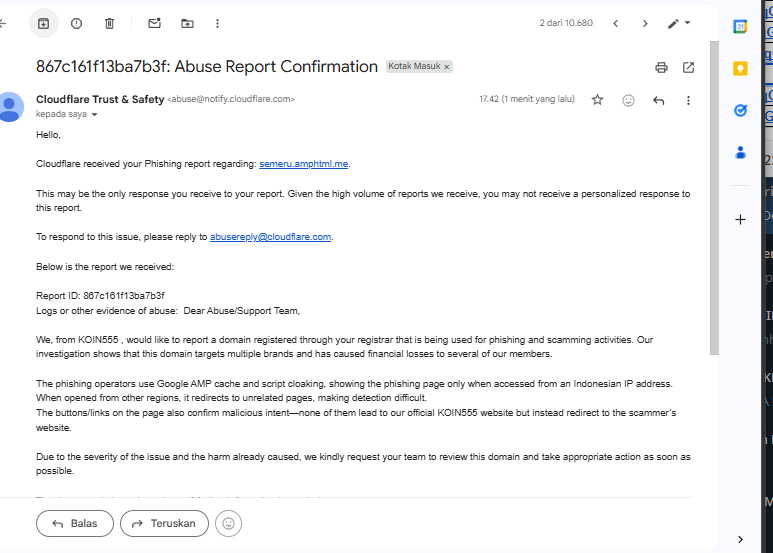Screen dimensions: 773x553
Task: Open the input tools dropdown (pencil)
Action: click(x=680, y=23)
